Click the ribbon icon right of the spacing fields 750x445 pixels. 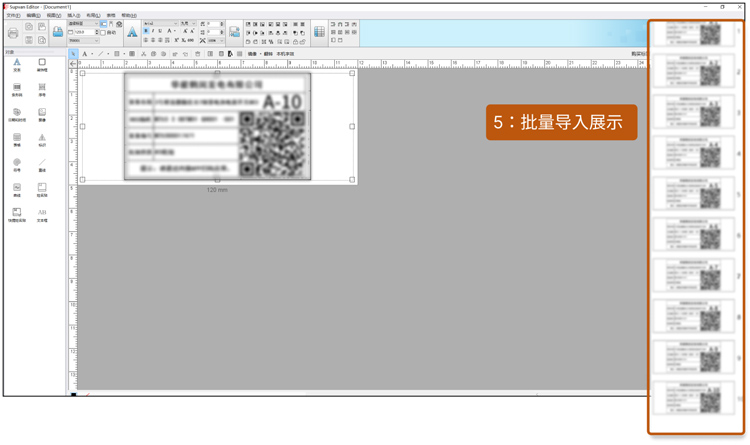(234, 32)
